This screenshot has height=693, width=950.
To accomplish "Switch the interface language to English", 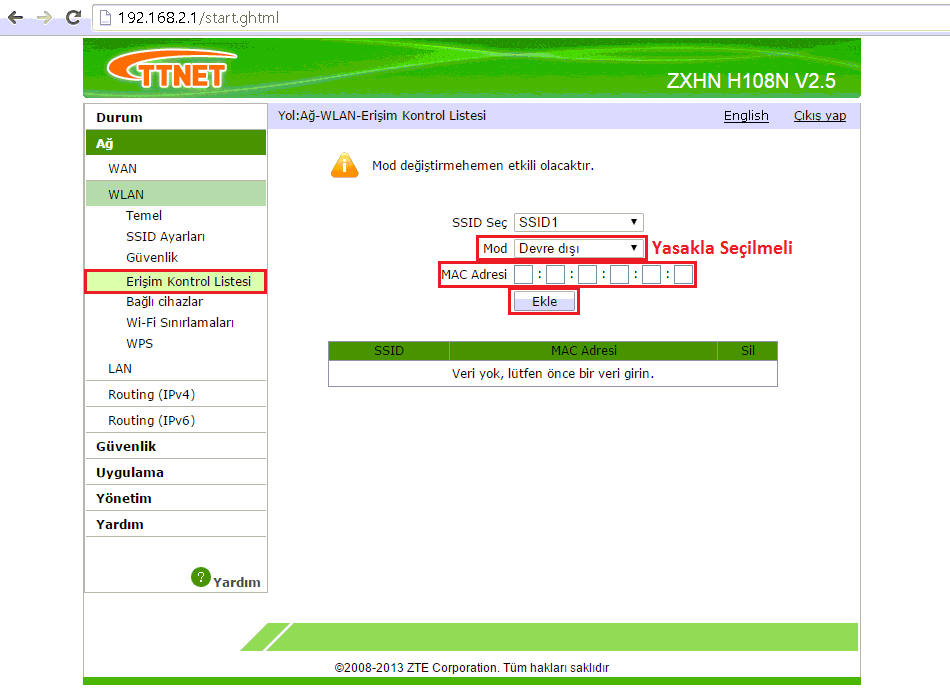I will [x=745, y=115].
